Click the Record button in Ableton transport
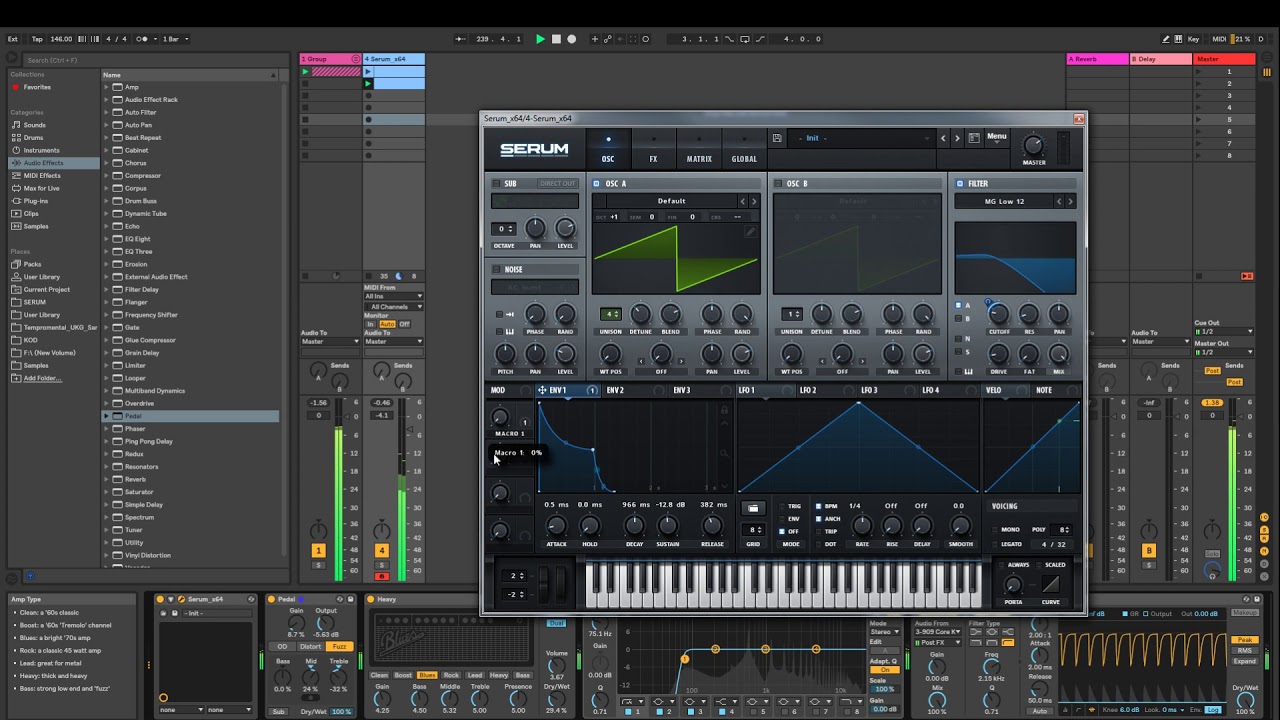Screen dimensions: 1280x720 coord(572,39)
